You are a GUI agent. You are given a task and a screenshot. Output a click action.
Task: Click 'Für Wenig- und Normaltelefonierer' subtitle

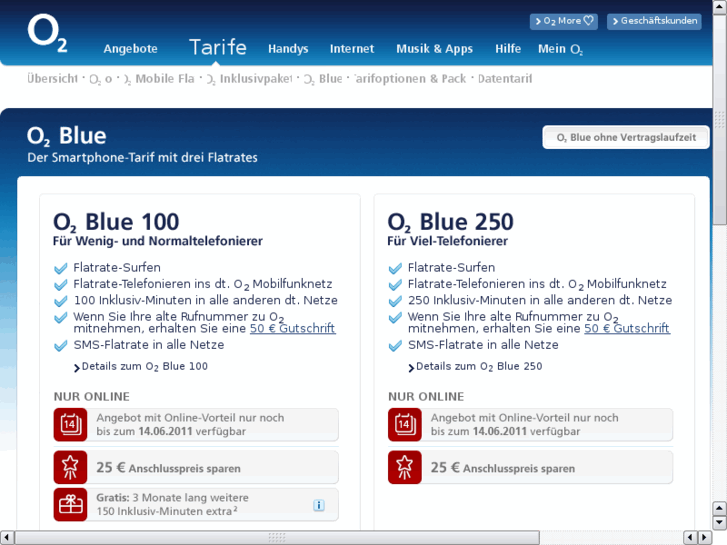(158, 241)
